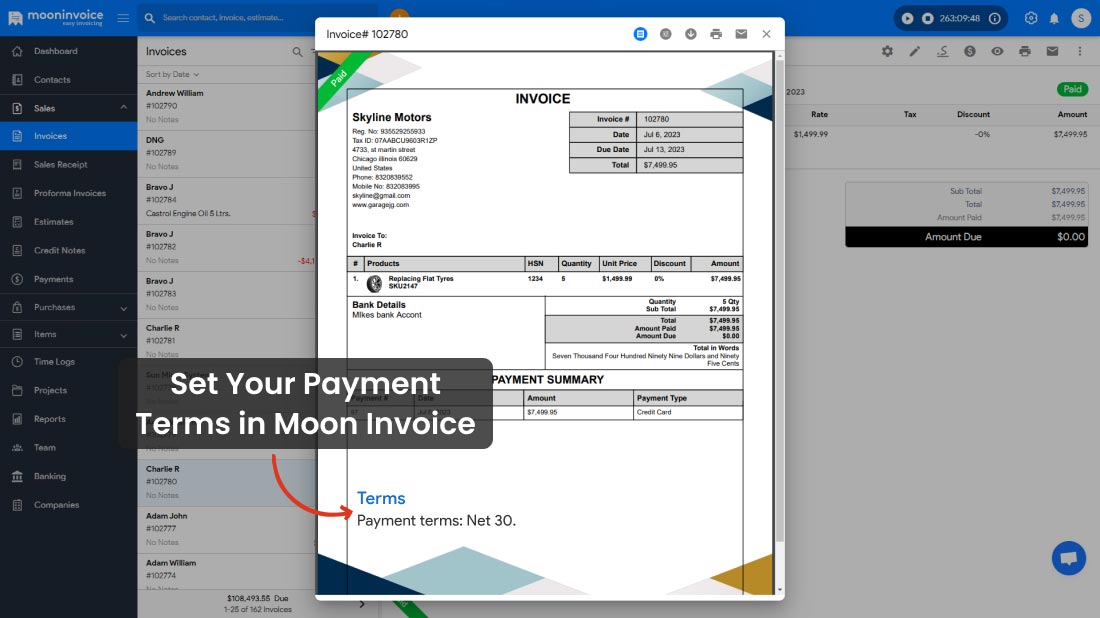This screenshot has height=618, width=1100.
Task: Go to next page of invoices list
Action: [362, 604]
